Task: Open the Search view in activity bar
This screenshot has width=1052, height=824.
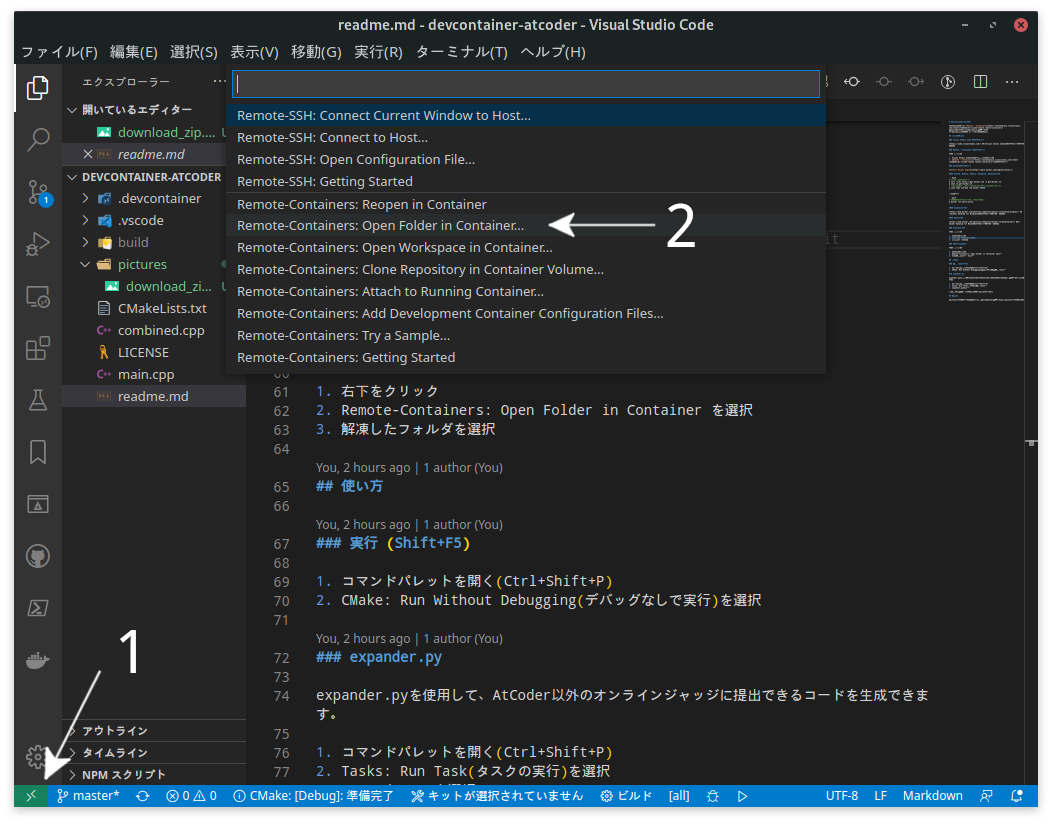Action: tap(38, 140)
